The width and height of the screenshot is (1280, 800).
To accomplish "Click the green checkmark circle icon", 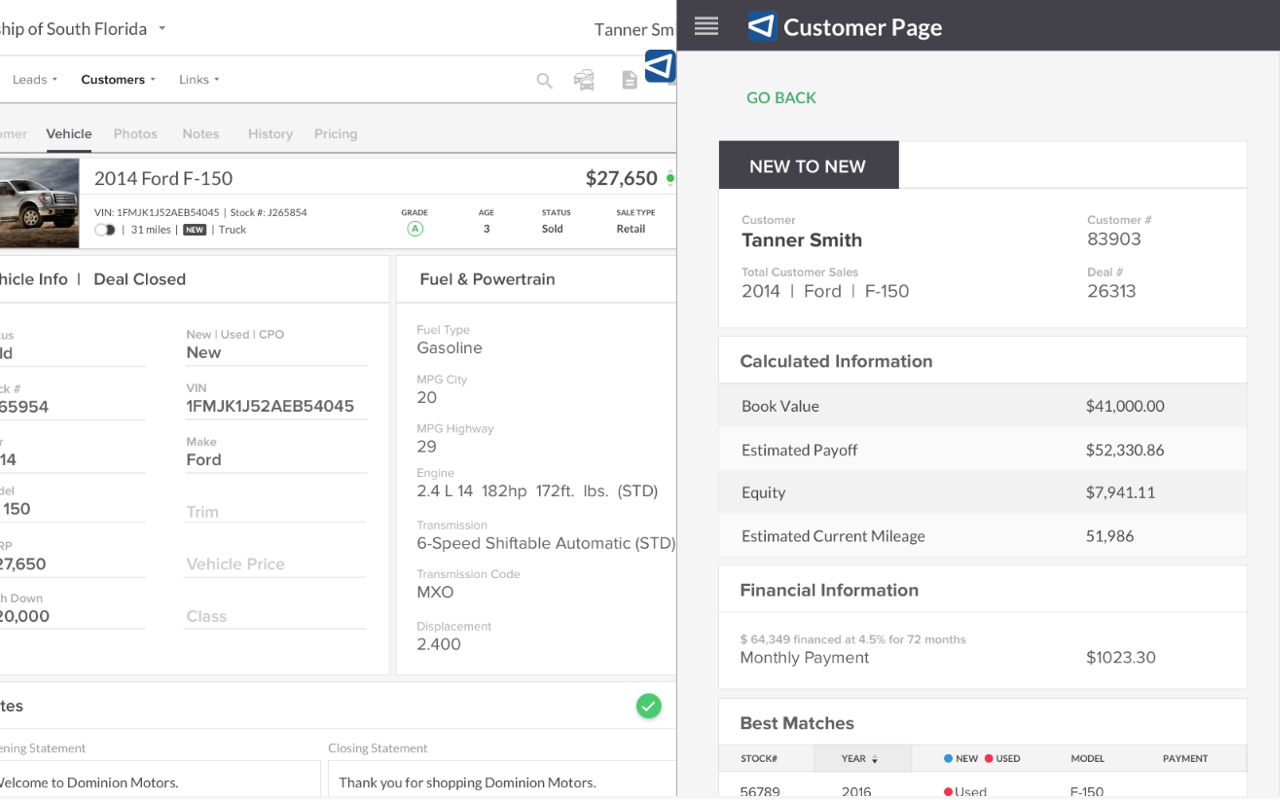I will point(648,706).
